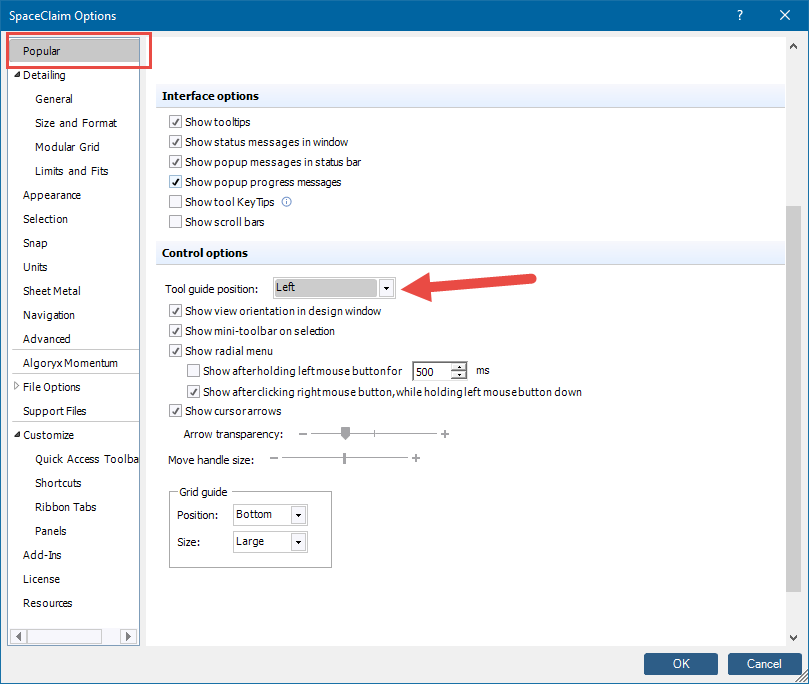The width and height of the screenshot is (809, 684).
Task: Close the SpaceClaim Options dialog
Action: [785, 15]
